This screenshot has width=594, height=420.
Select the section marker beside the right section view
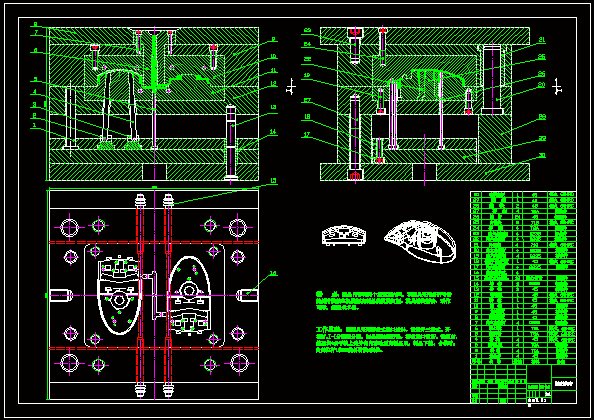click(x=557, y=87)
